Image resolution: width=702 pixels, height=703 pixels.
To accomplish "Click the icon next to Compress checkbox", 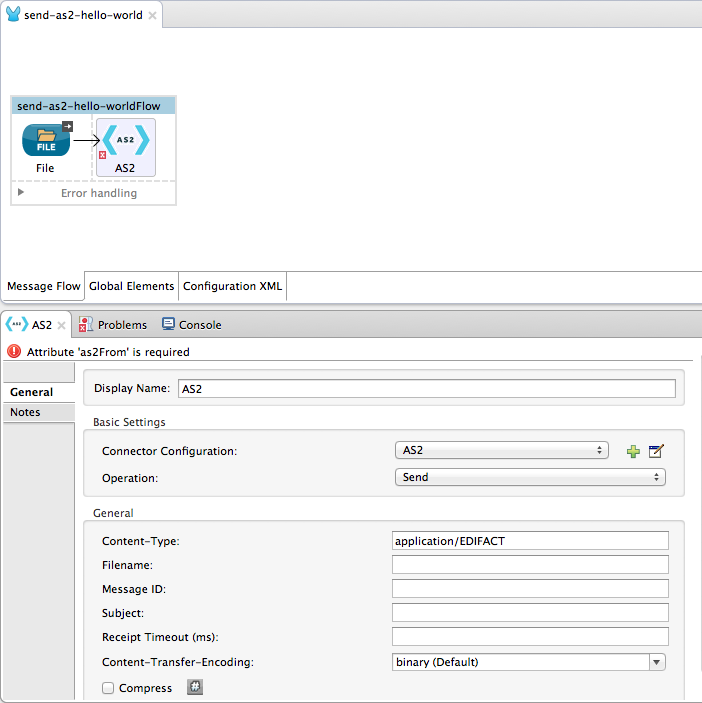I will click(x=195, y=688).
